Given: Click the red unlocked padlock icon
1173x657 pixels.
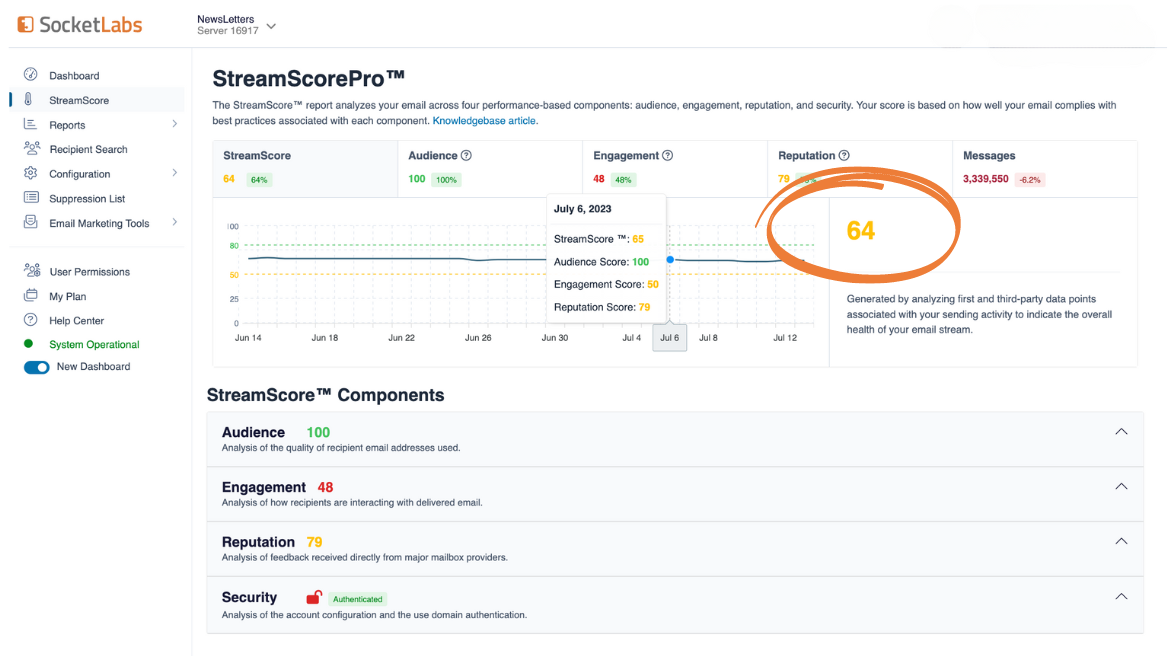Looking at the screenshot, I should (314, 597).
